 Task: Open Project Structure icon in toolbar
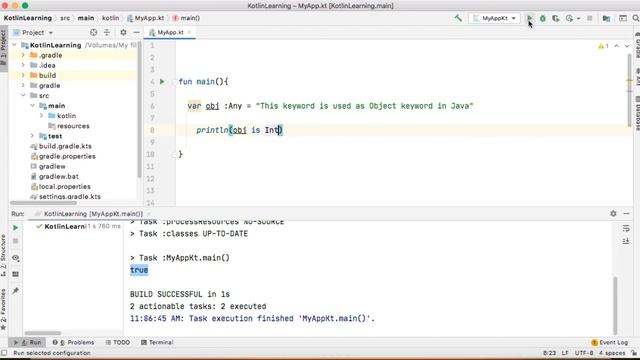pyautogui.click(x=606, y=18)
